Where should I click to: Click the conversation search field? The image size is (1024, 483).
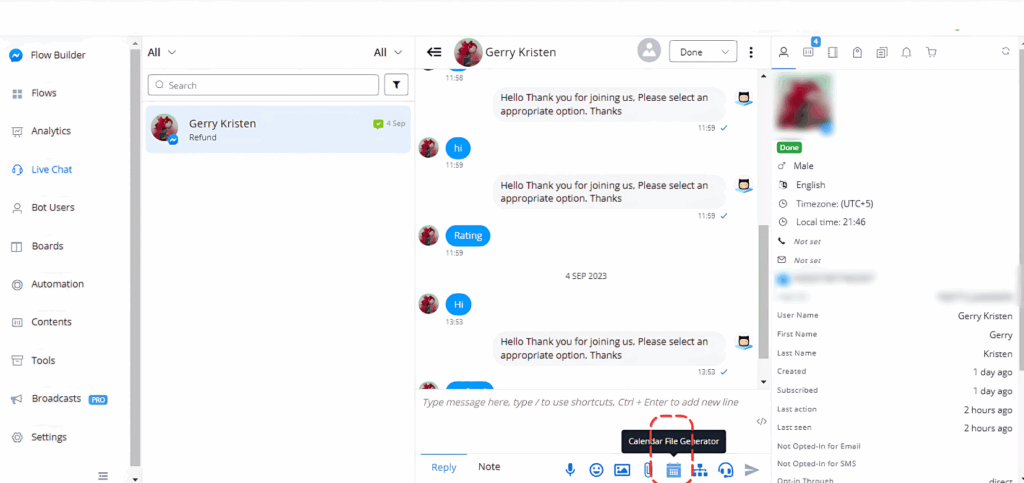(x=263, y=85)
